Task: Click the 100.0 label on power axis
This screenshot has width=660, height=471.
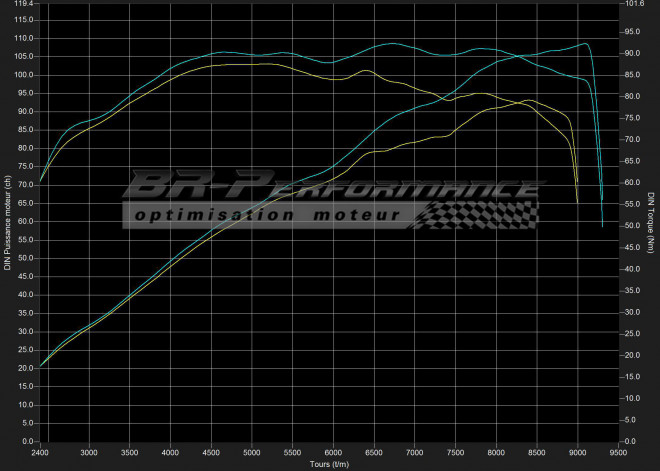Action: pyautogui.click(x=23, y=75)
